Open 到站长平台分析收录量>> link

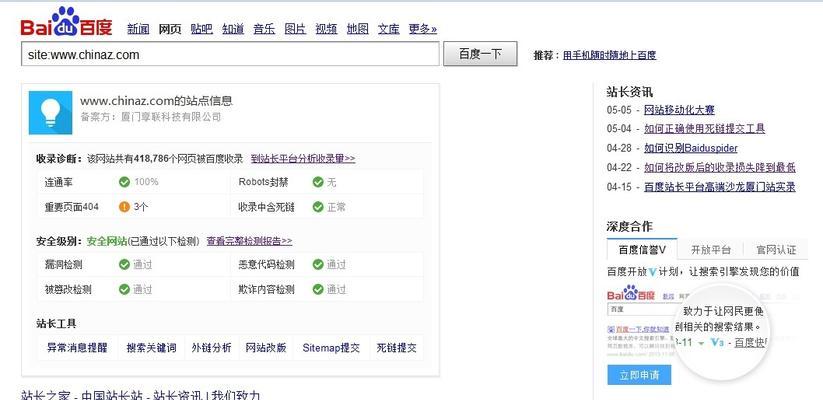click(x=303, y=159)
